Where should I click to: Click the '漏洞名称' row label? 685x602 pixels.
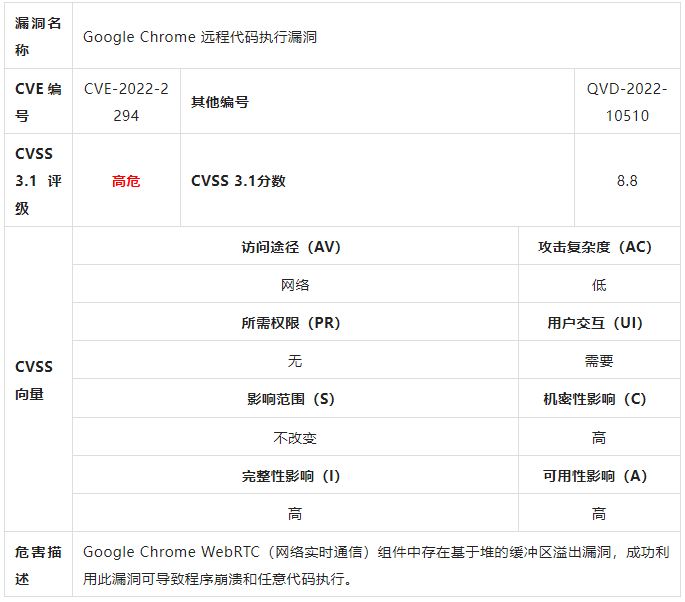point(38,36)
